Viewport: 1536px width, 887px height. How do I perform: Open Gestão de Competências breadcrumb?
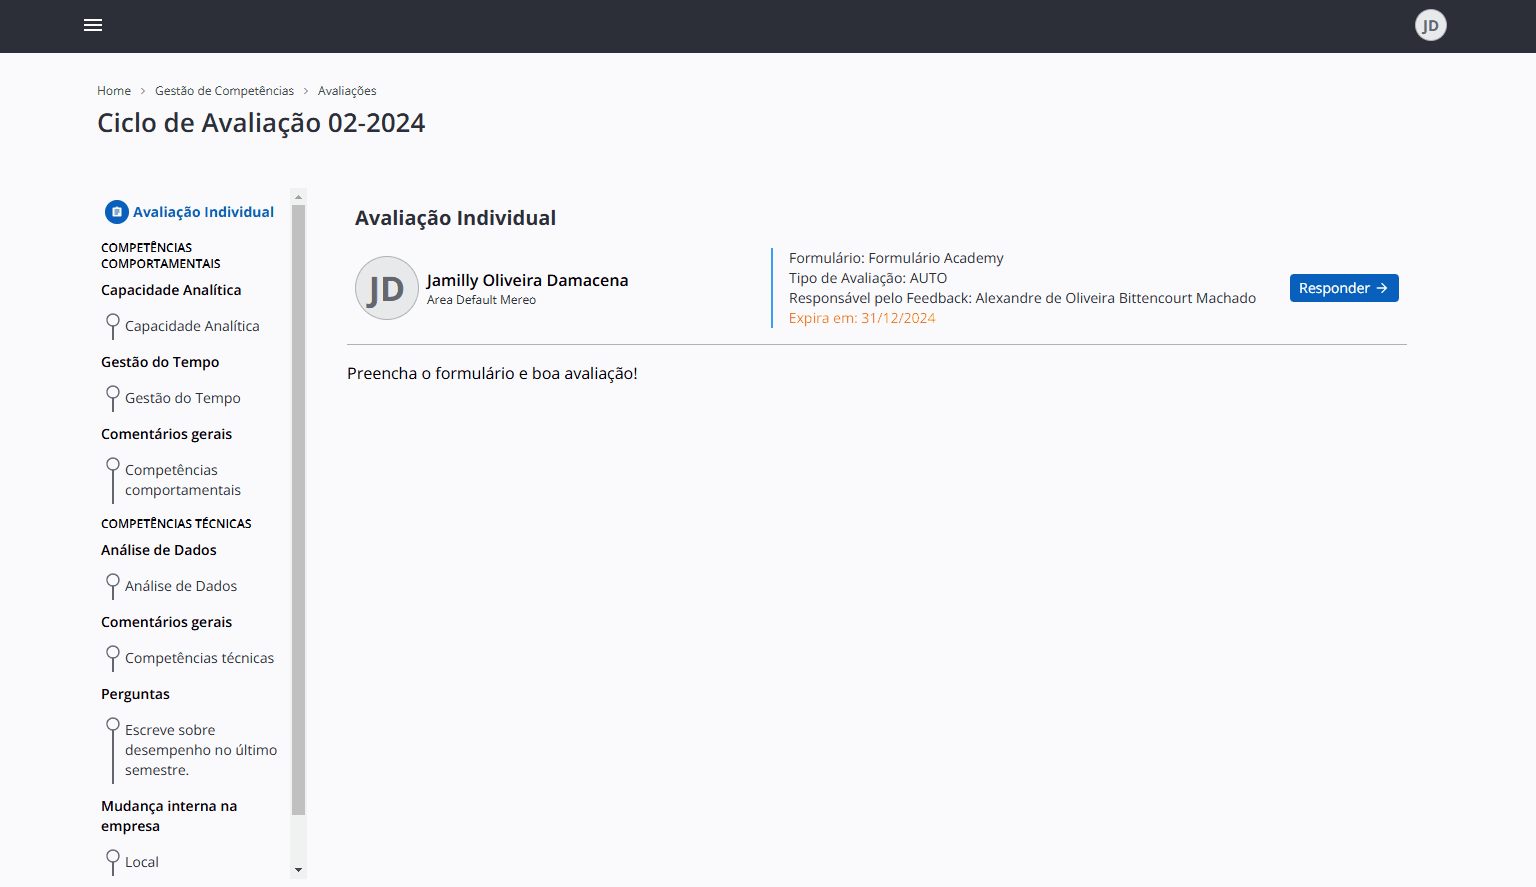[224, 91]
